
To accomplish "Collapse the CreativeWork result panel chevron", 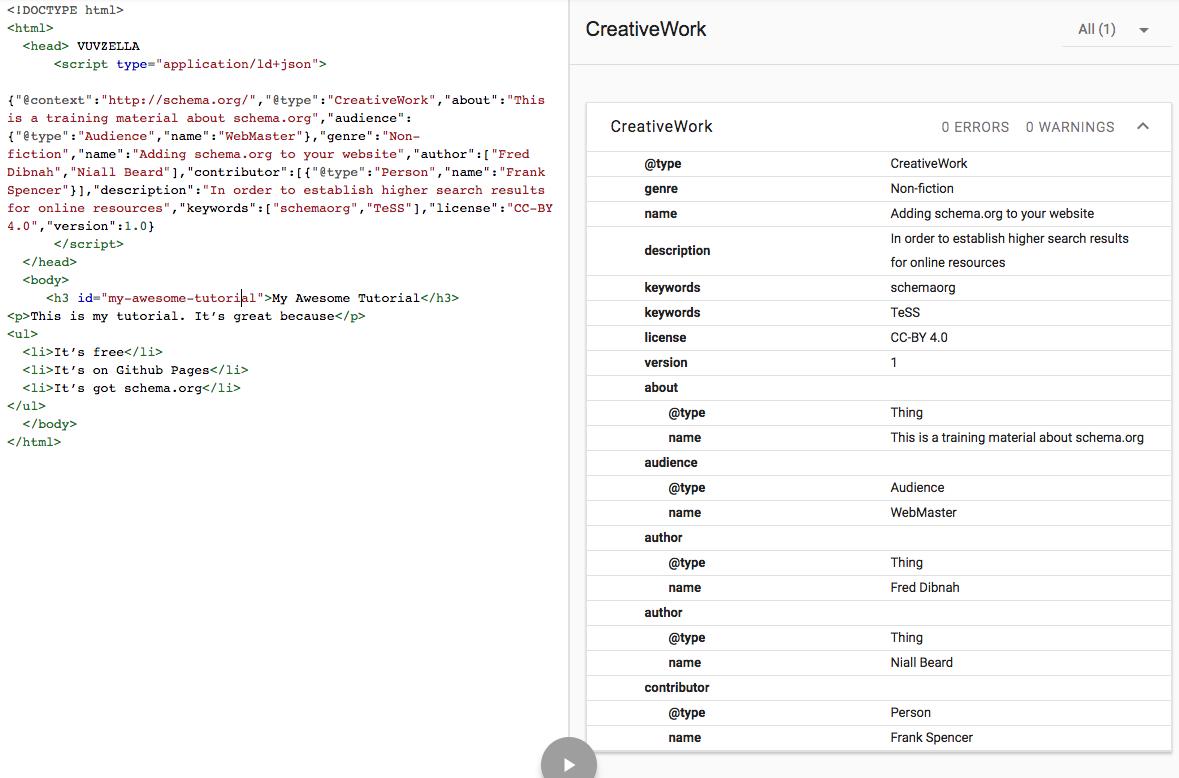I will pos(1143,127).
